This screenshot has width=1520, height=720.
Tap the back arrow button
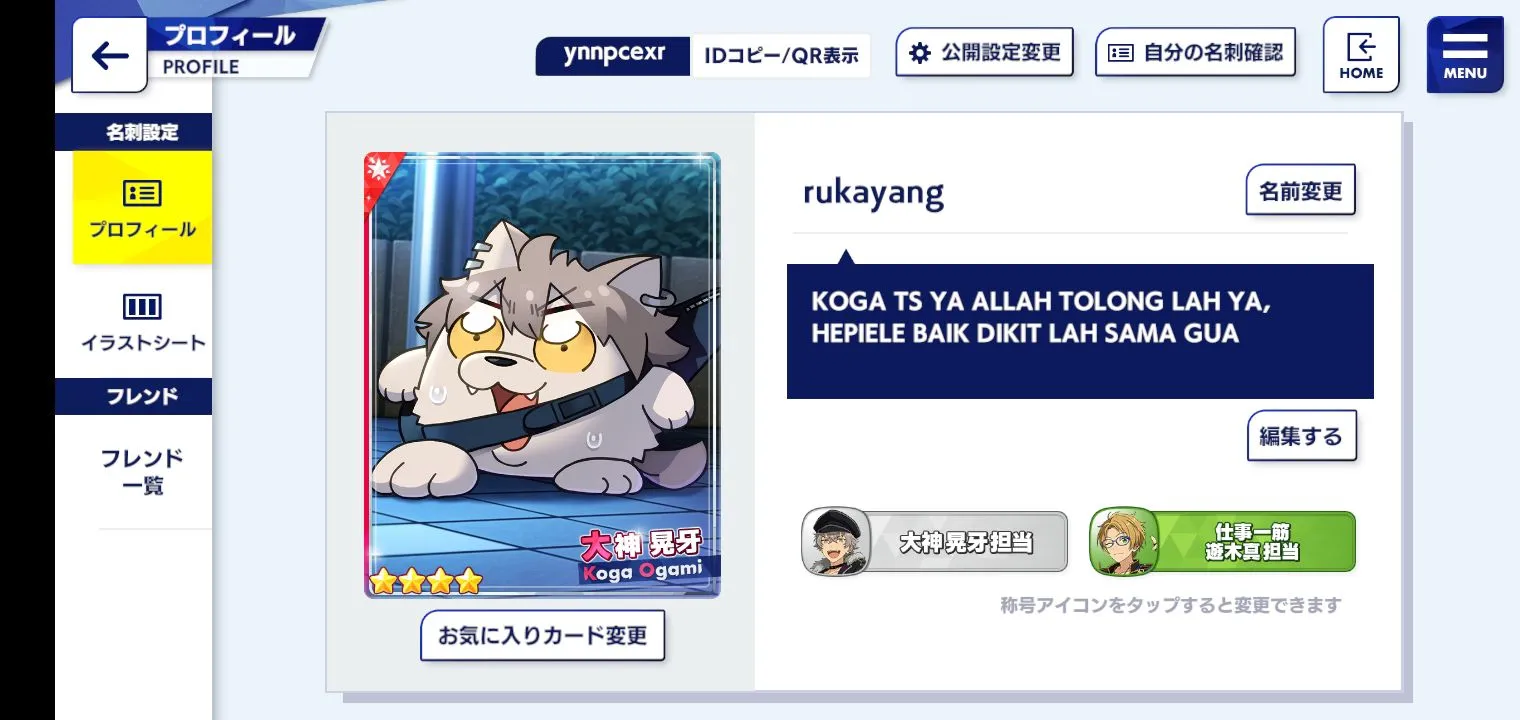109,56
